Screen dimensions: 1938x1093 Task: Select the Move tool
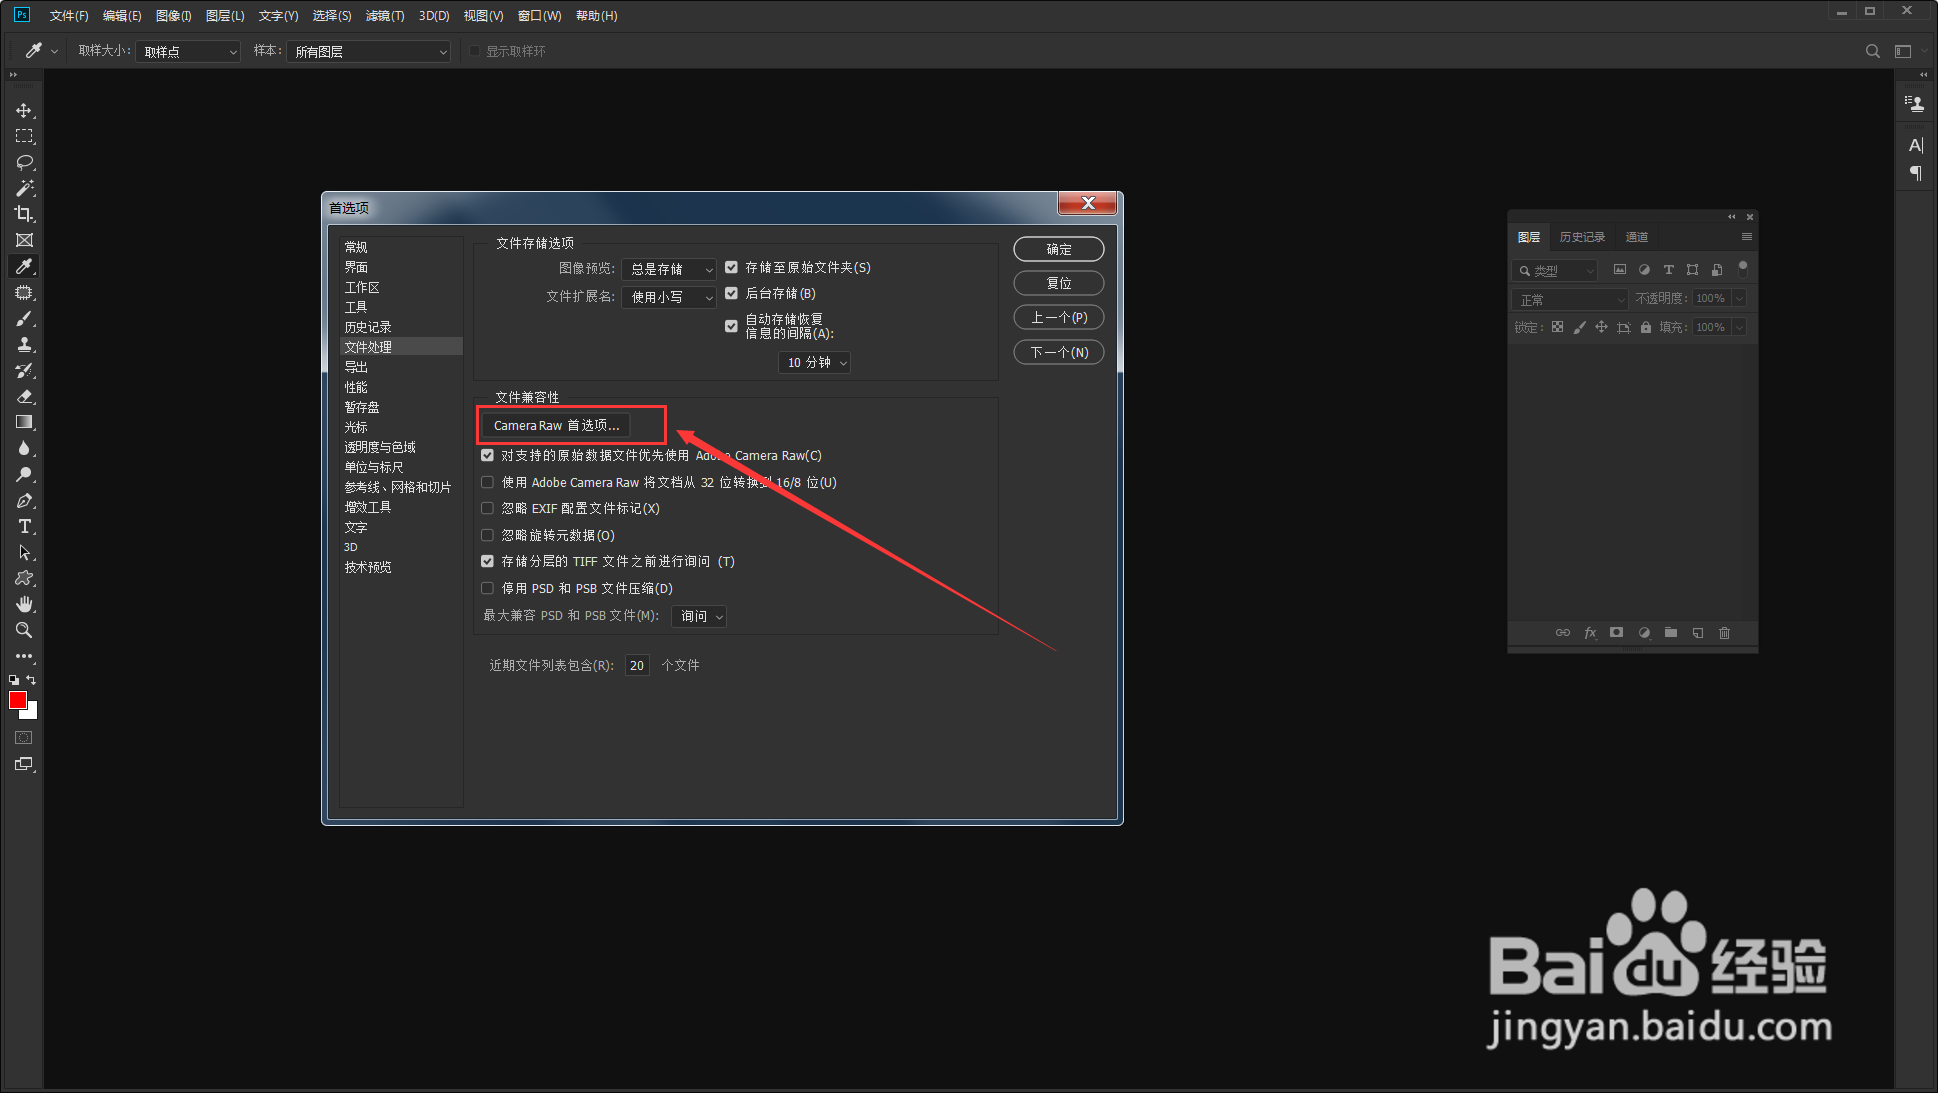(24, 110)
